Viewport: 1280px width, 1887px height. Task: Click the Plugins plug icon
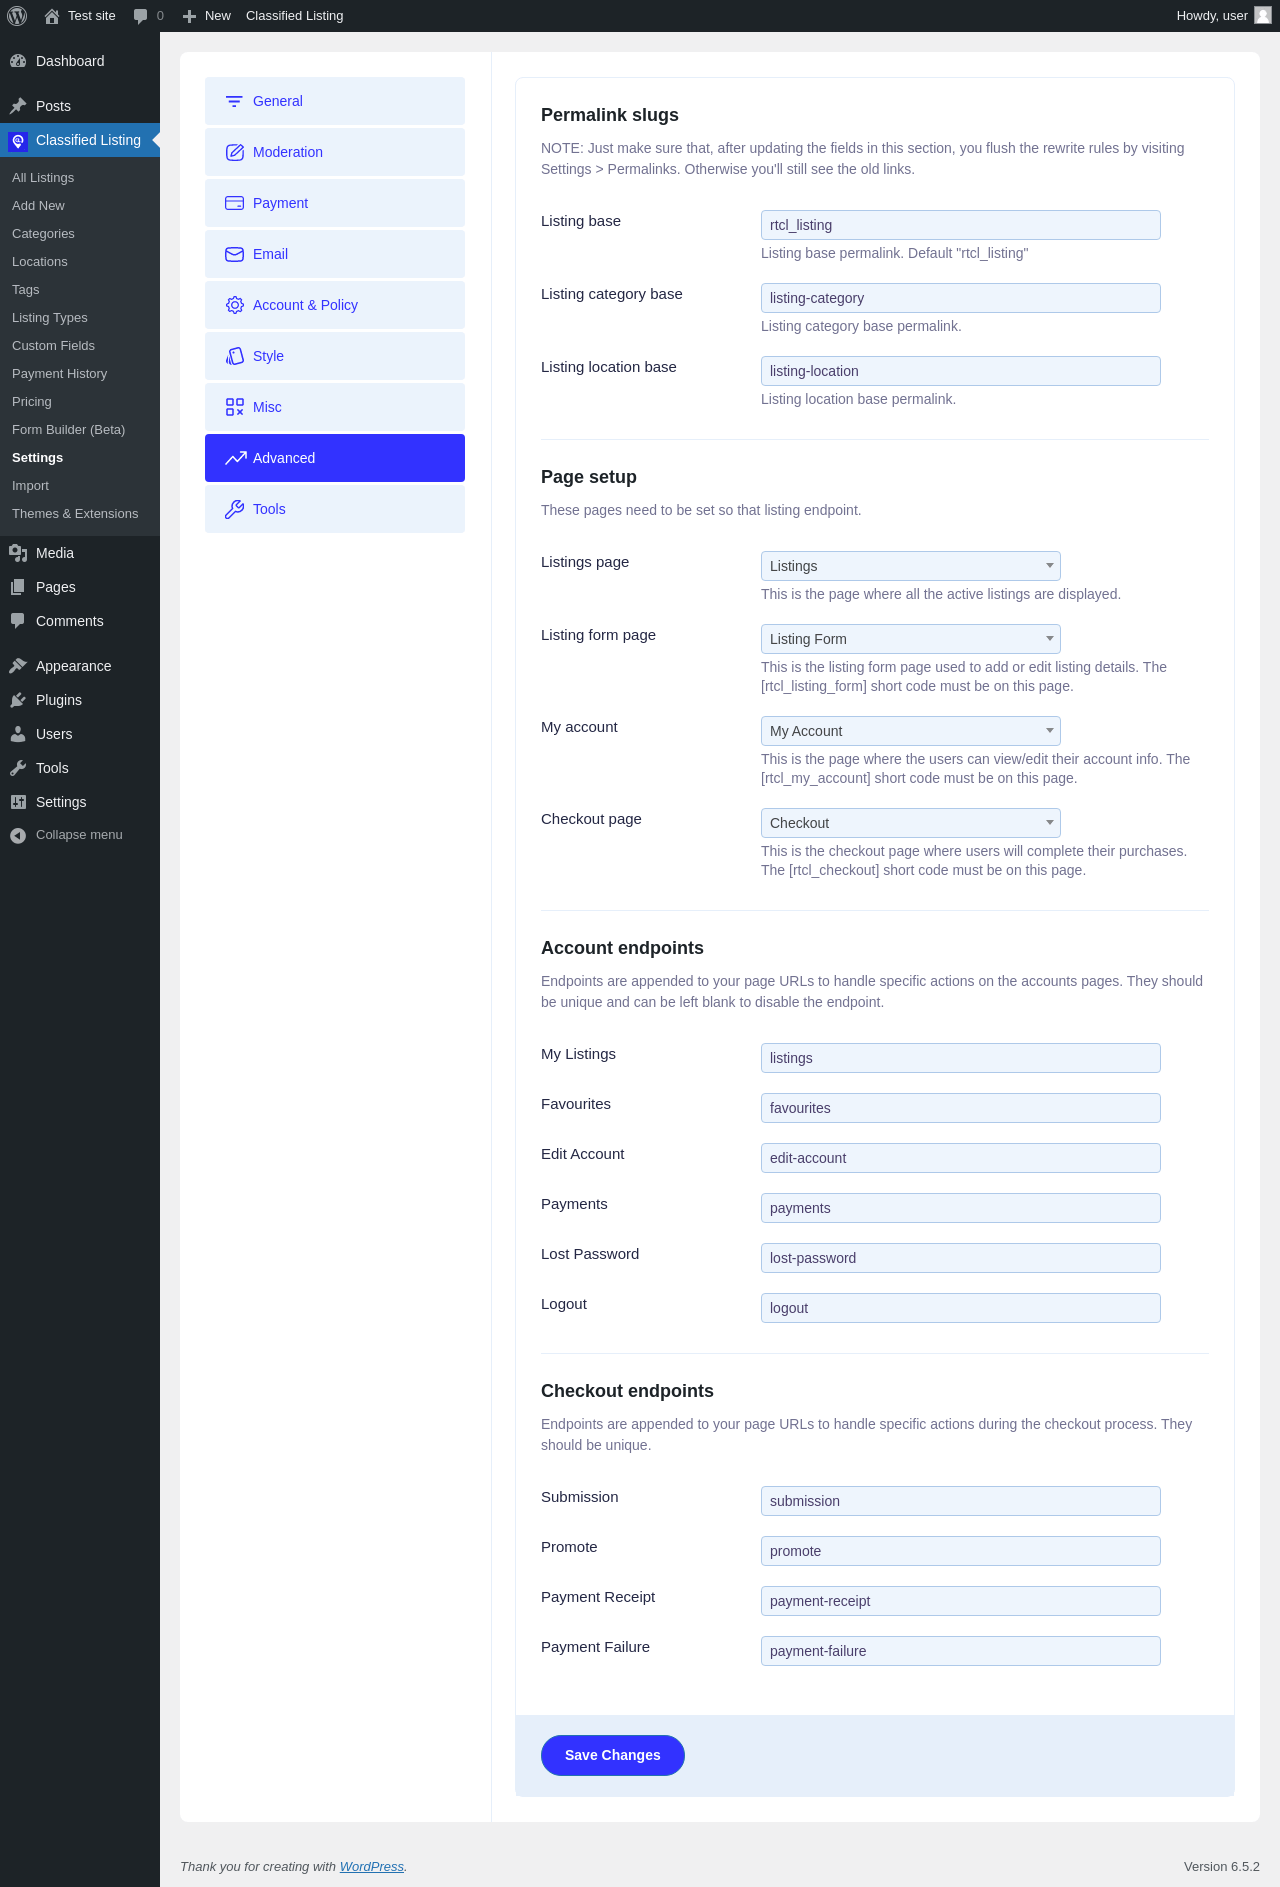[18, 700]
